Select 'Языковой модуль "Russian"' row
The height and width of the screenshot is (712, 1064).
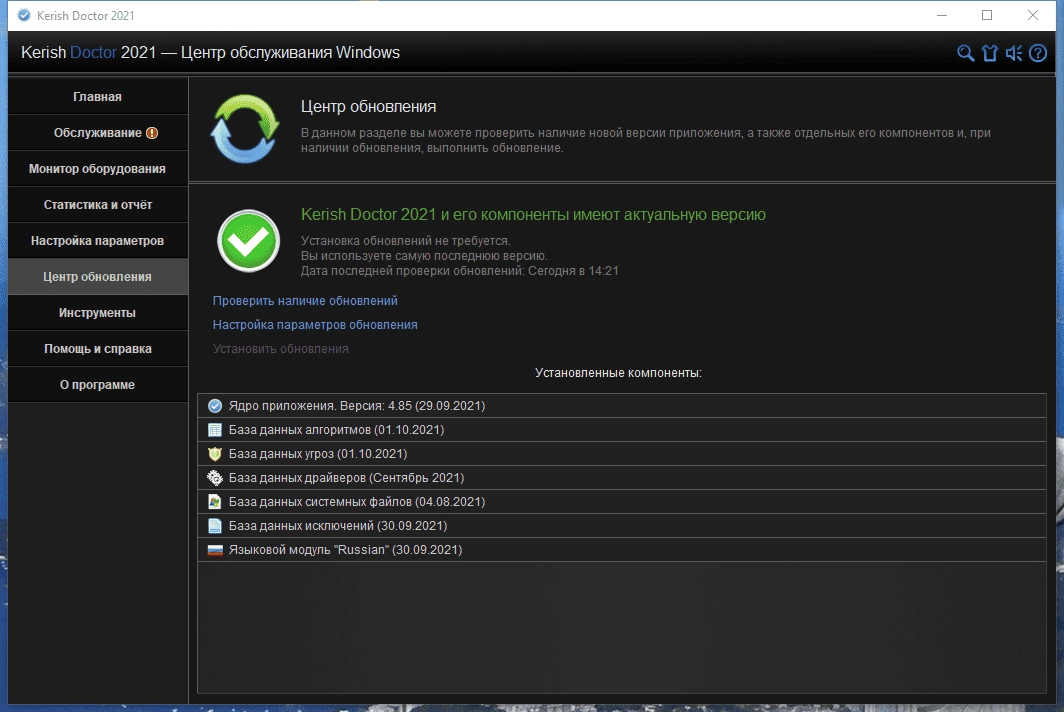(622, 550)
